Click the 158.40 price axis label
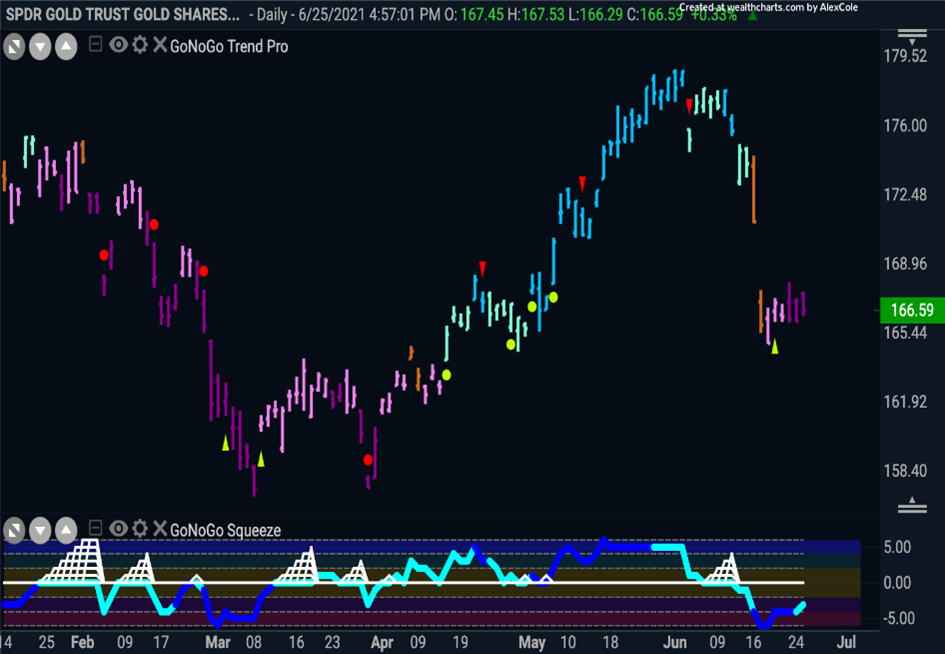945x654 pixels. (905, 471)
